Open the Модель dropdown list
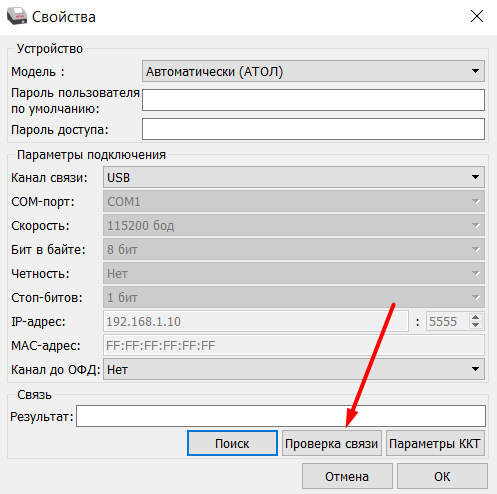Image resolution: width=497 pixels, height=494 pixels. [x=313, y=71]
